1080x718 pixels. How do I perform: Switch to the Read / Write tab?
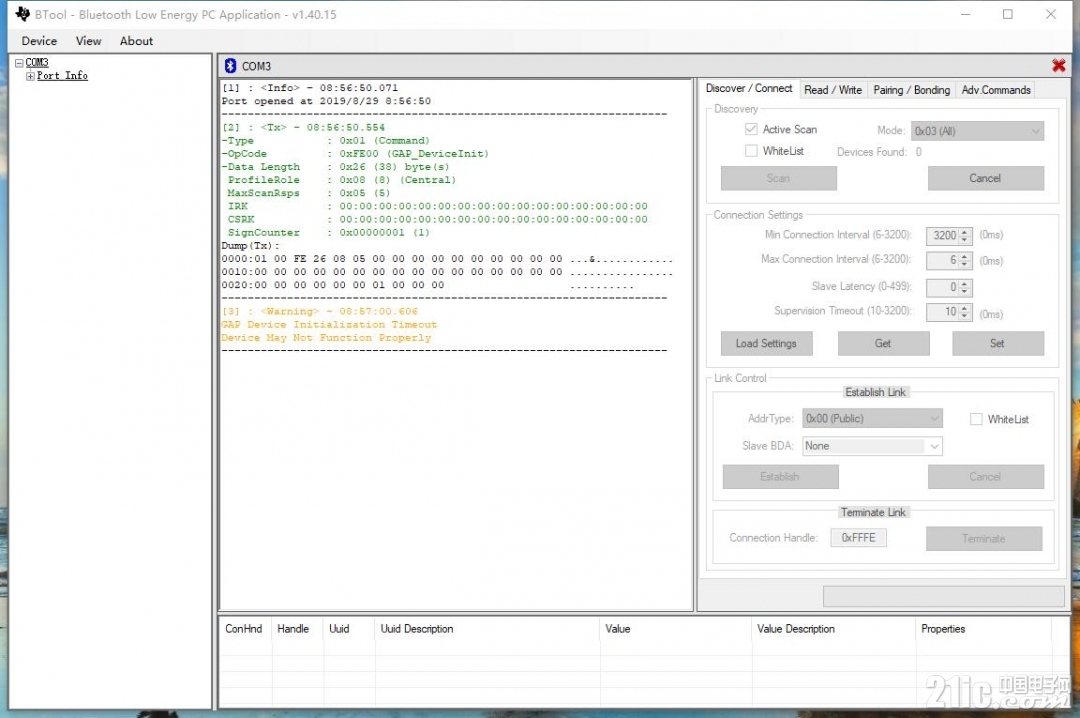click(833, 90)
